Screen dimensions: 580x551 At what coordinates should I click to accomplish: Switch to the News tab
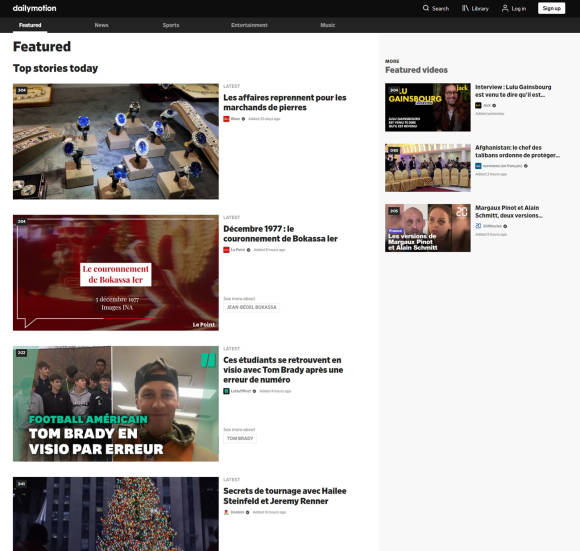coord(101,25)
